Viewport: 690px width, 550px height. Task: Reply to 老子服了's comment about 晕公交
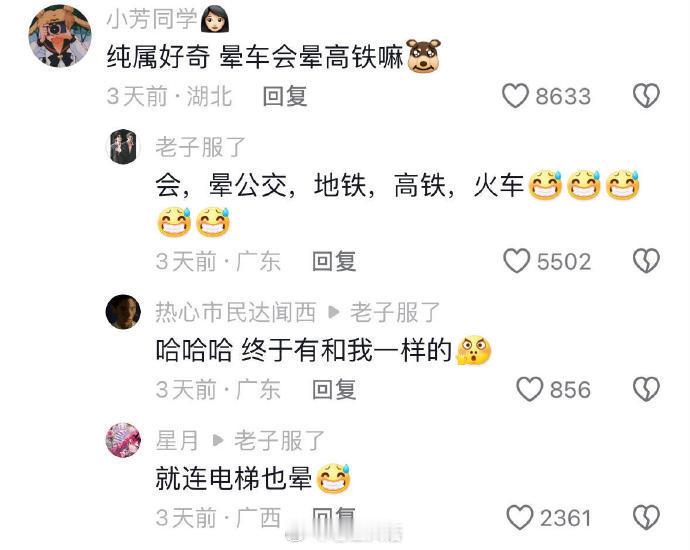334,262
